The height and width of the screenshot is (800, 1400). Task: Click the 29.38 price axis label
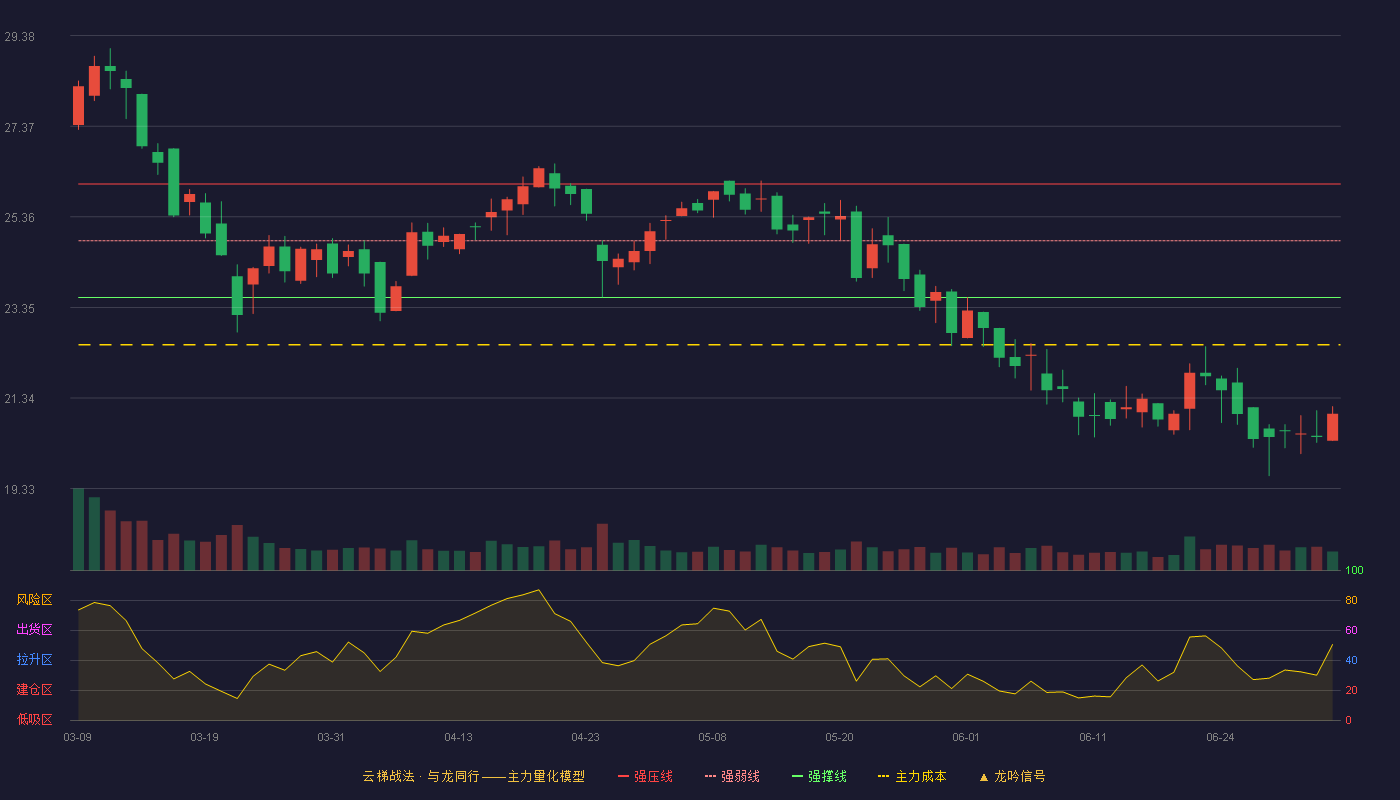click(19, 36)
